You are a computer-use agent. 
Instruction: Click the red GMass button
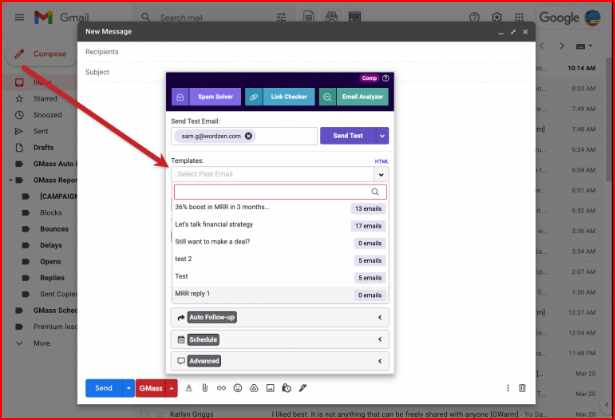[151, 388]
